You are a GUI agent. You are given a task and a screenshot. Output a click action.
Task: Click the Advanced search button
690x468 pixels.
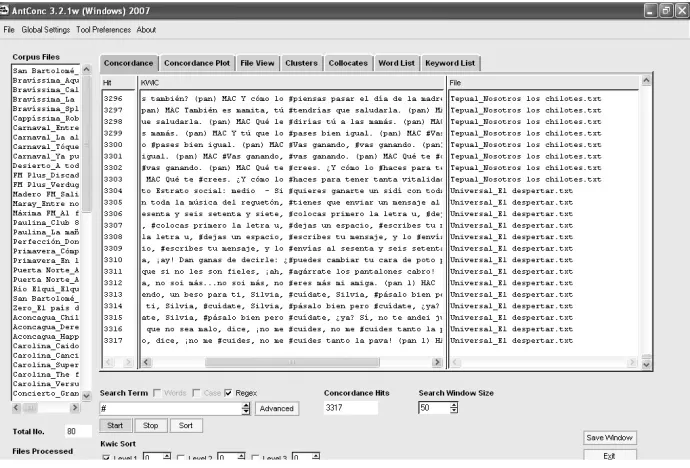pyautogui.click(x=277, y=409)
